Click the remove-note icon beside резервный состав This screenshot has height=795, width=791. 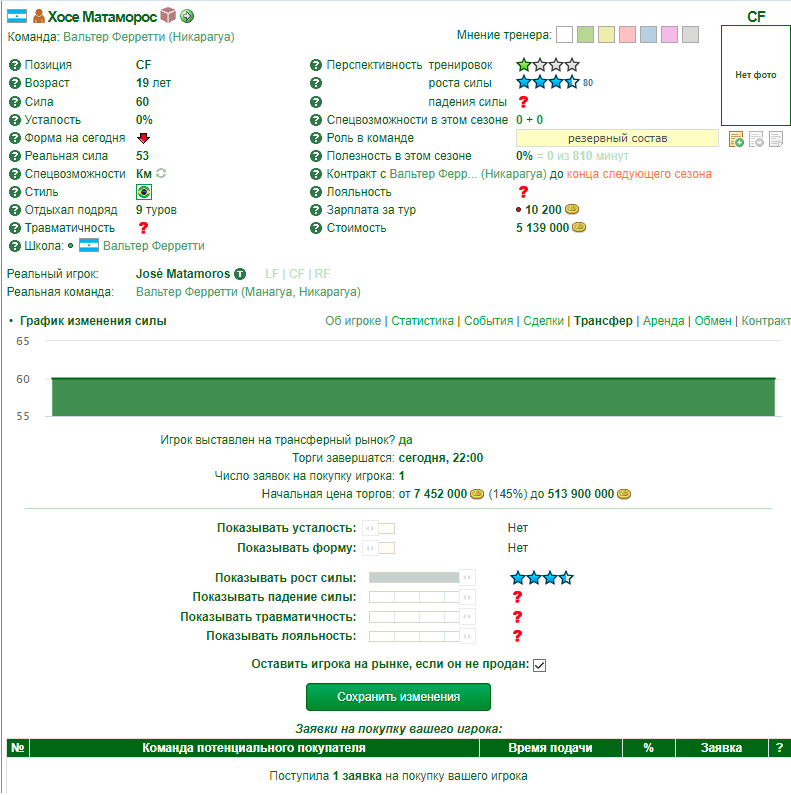[x=757, y=139]
